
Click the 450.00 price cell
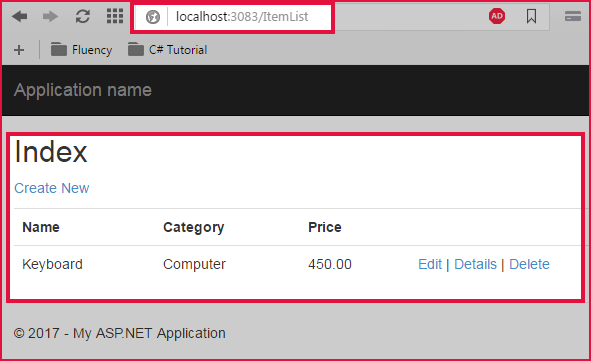pos(330,264)
